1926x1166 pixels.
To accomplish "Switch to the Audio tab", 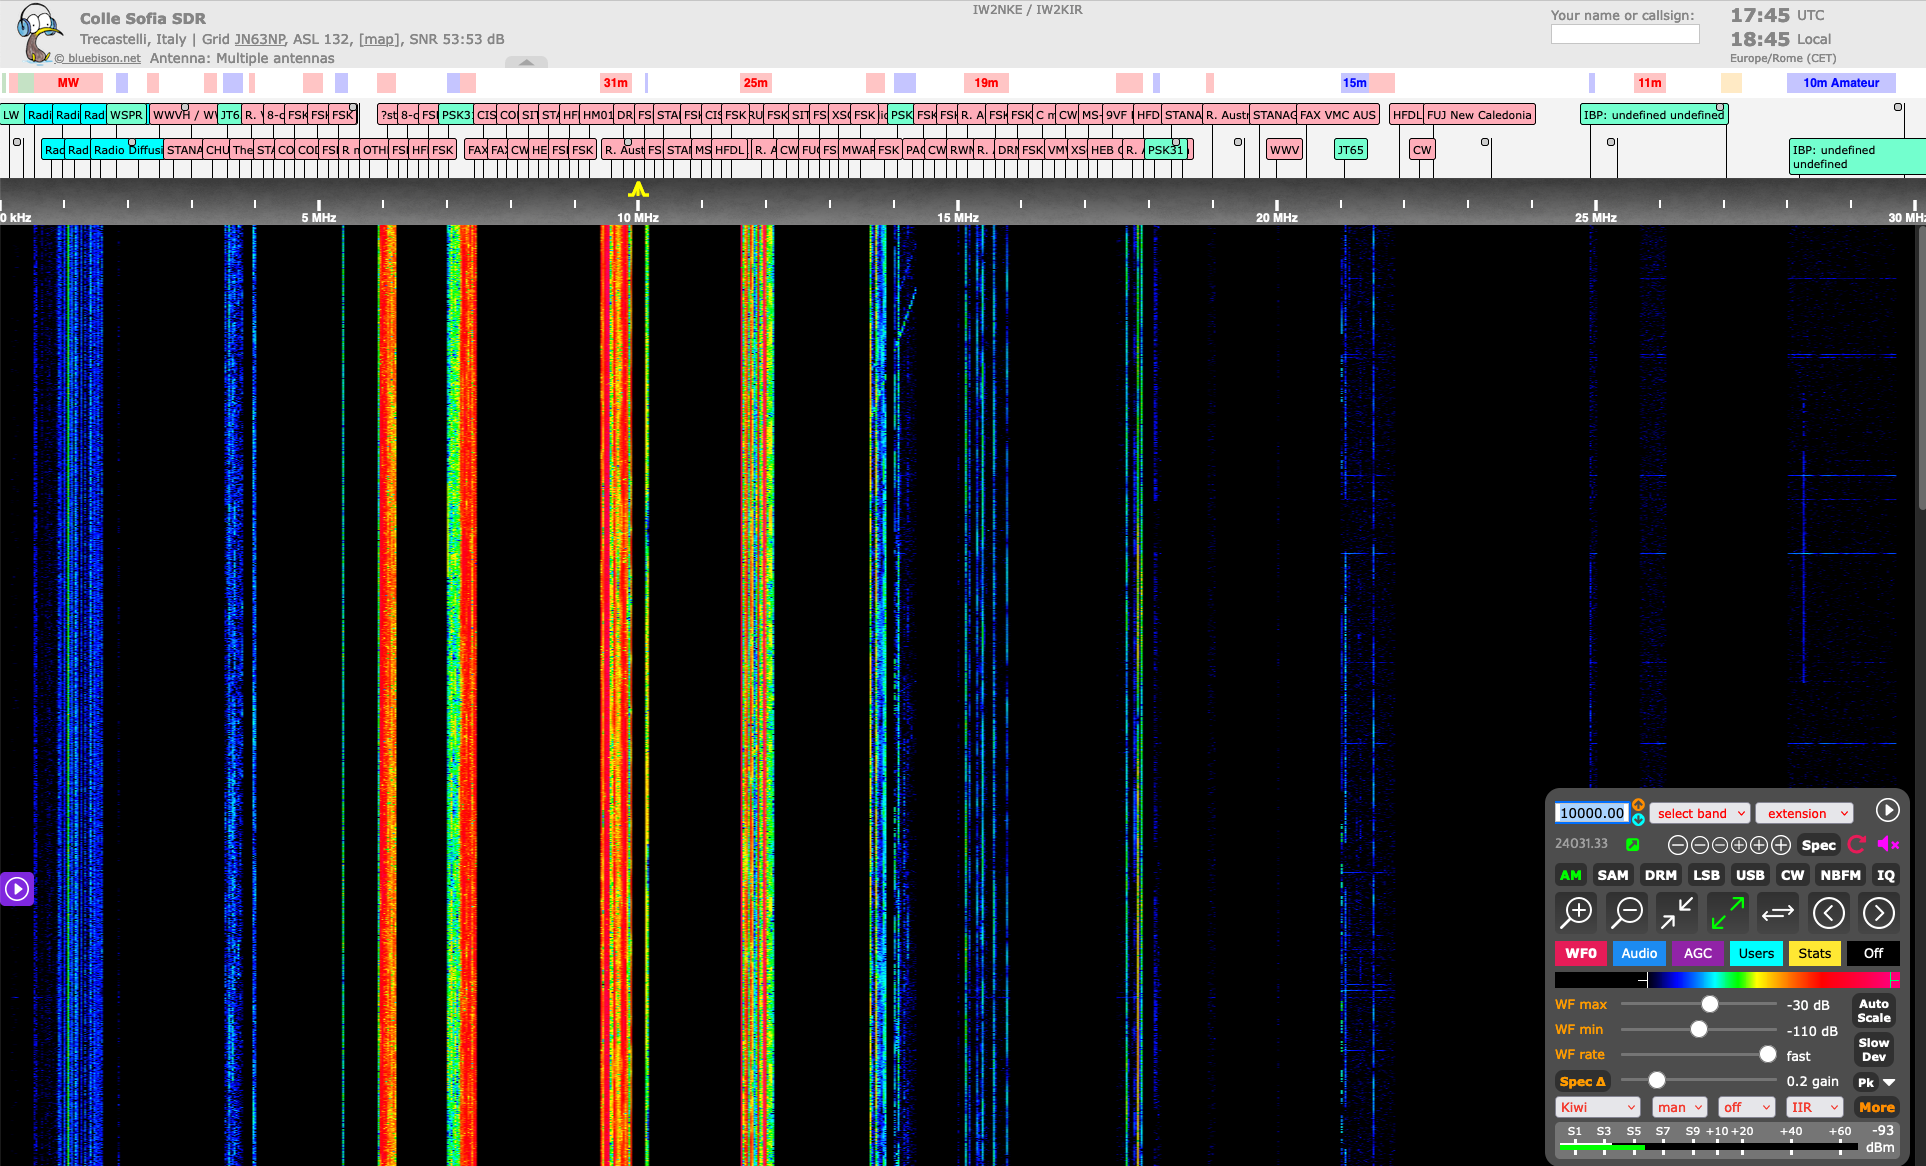I will pos(1638,953).
